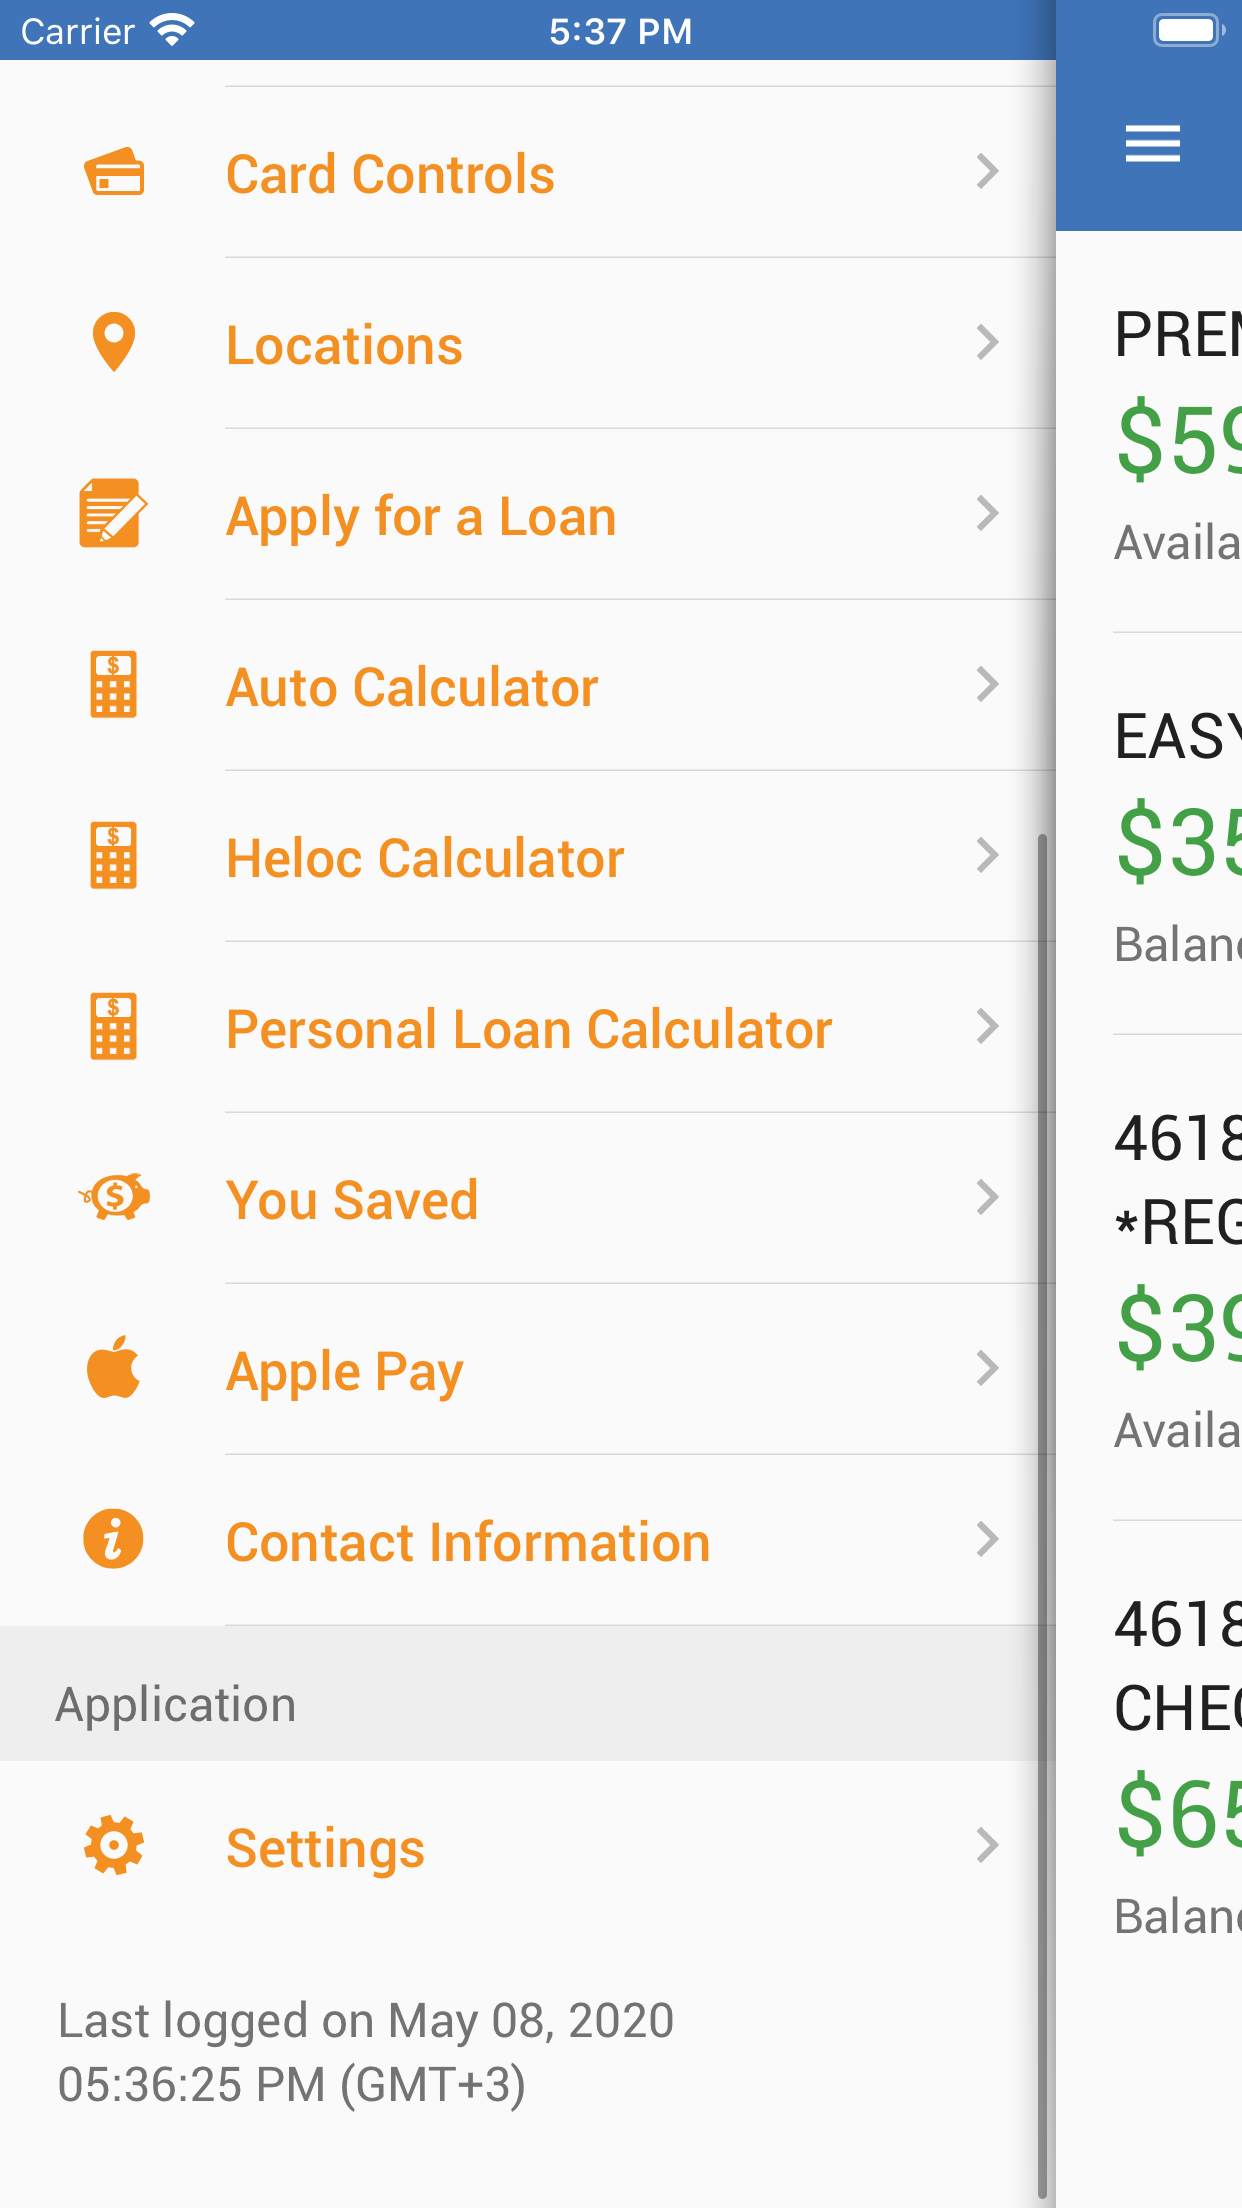Viewport: 1242px width, 2208px height.
Task: Open the Personal Loan Calculator icon
Action: pos(113,1027)
